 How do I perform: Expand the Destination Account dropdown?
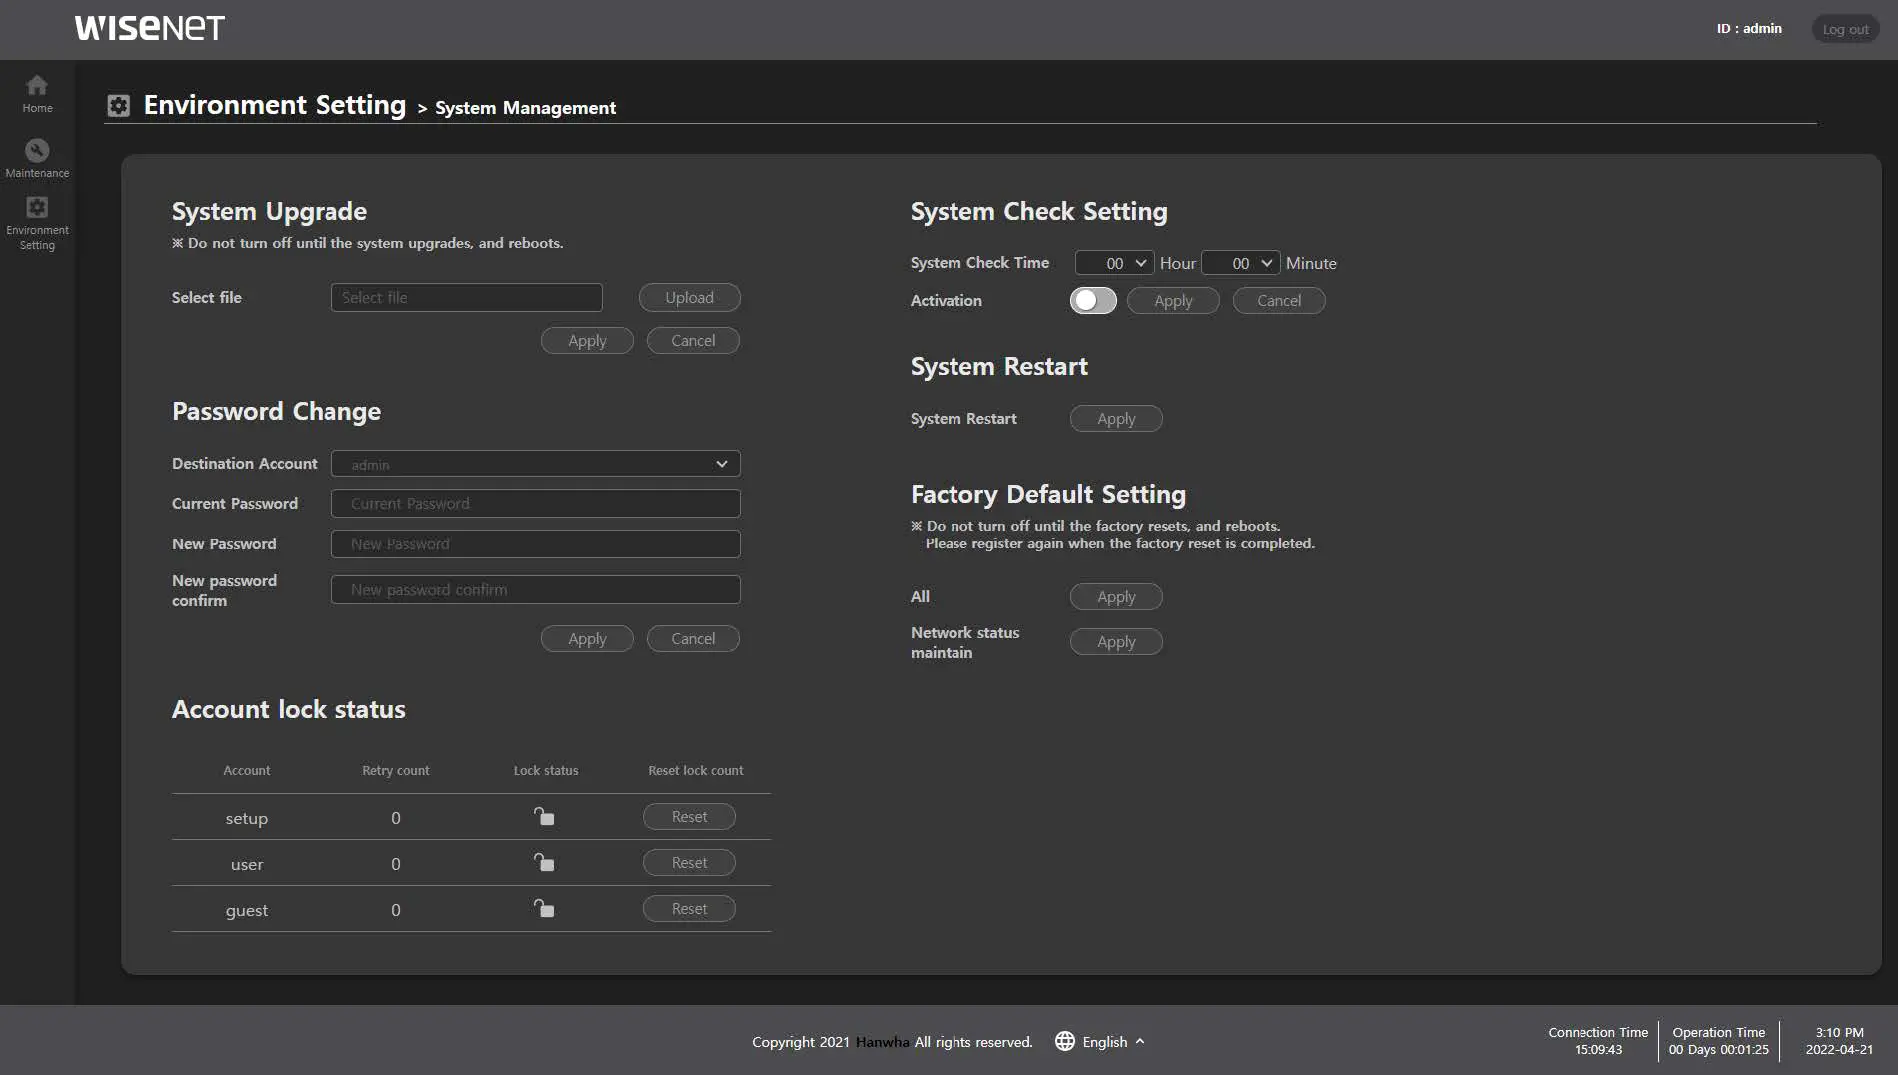(x=535, y=464)
